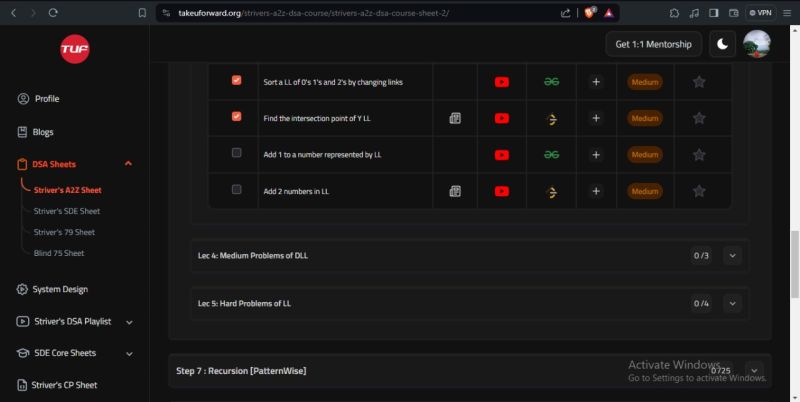This screenshot has width=800, height=402.
Task: Click Get 1:1 Mentorship button
Action: tap(654, 44)
